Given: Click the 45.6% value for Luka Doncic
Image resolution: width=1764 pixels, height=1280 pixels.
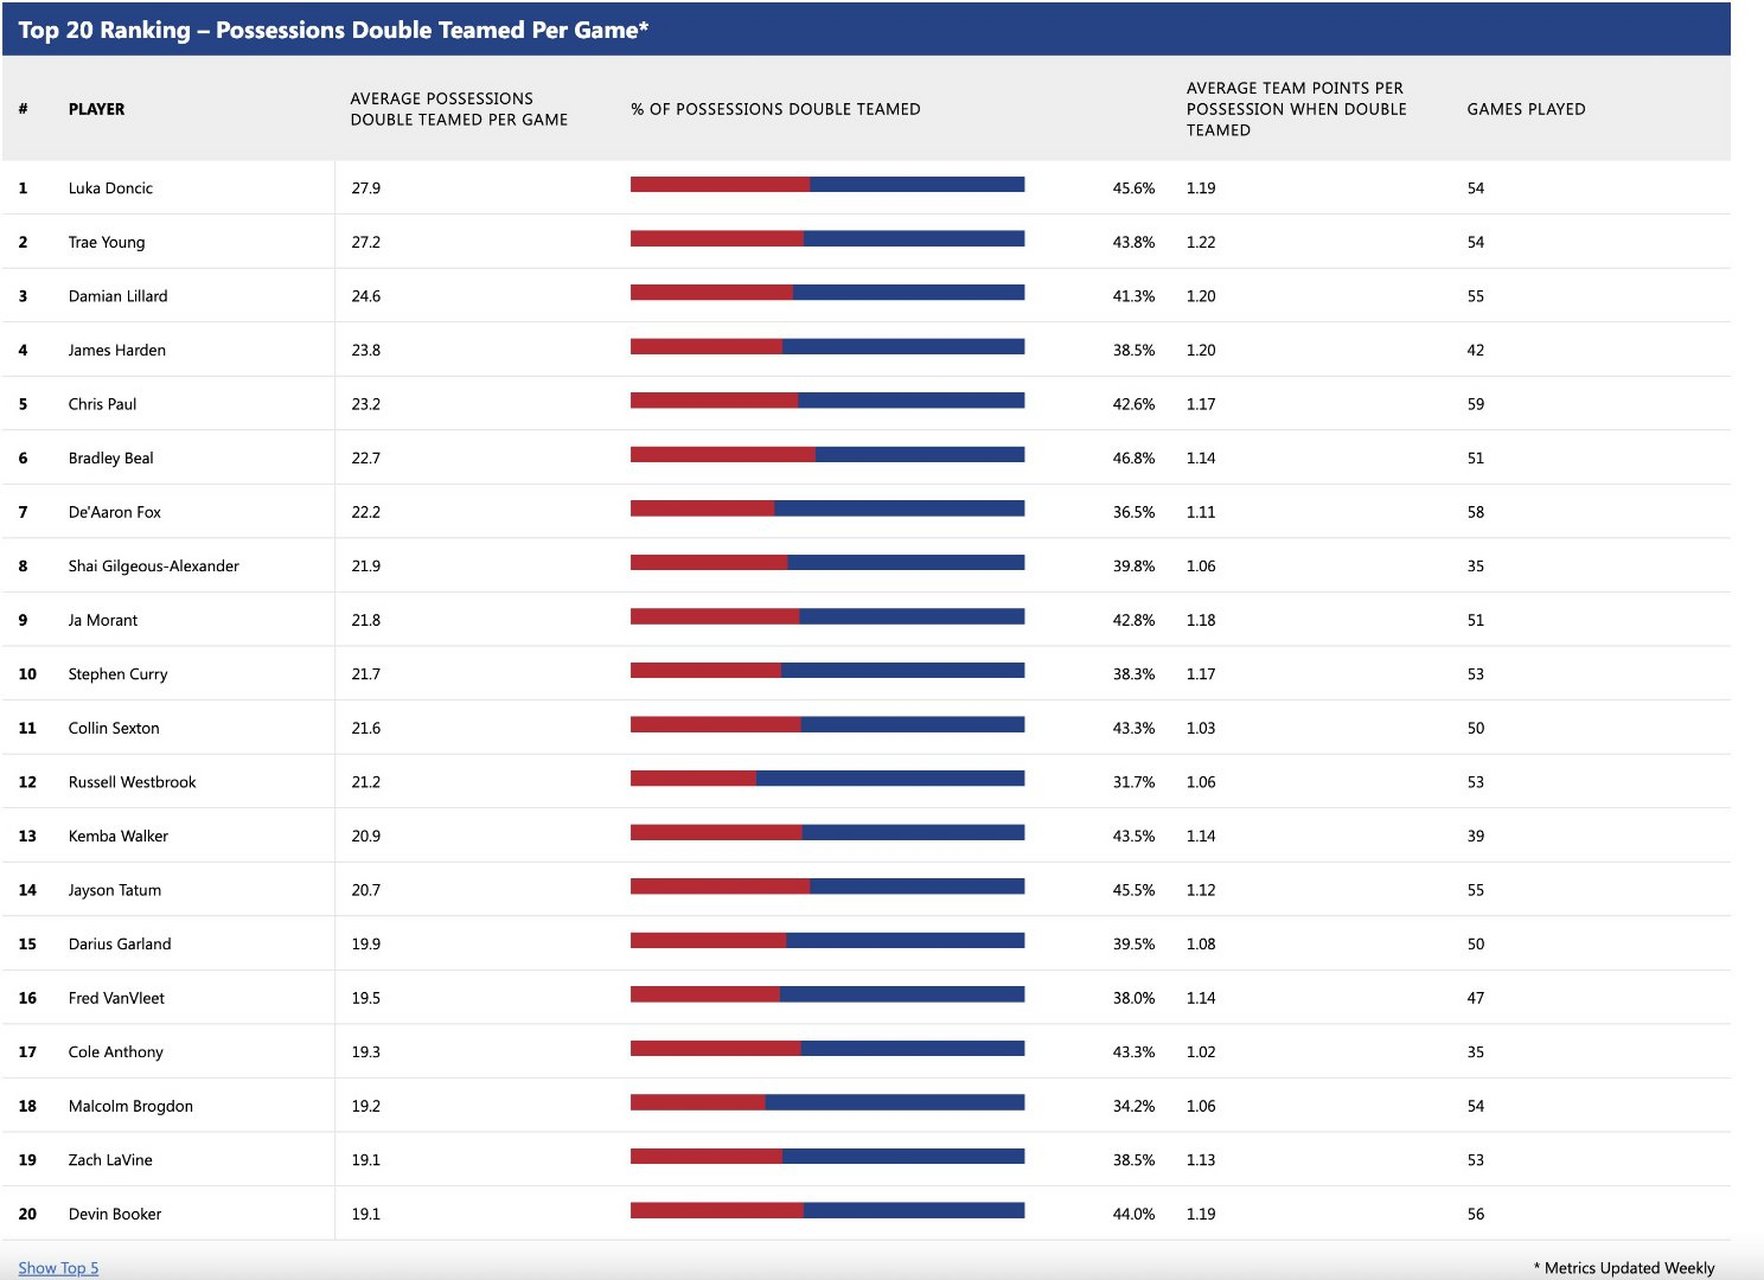Looking at the screenshot, I should 1134,188.
